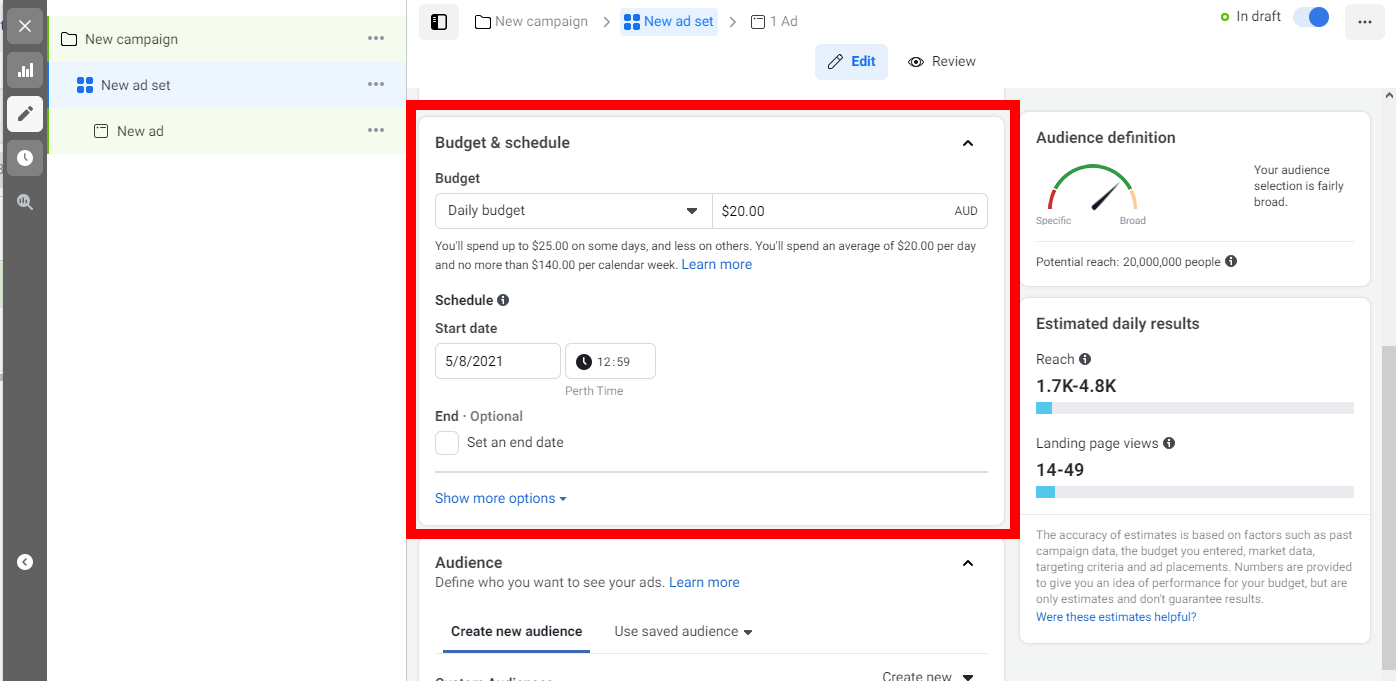Select the pencil edit icon in the sidebar
This screenshot has width=1396, height=681.
tap(25, 114)
